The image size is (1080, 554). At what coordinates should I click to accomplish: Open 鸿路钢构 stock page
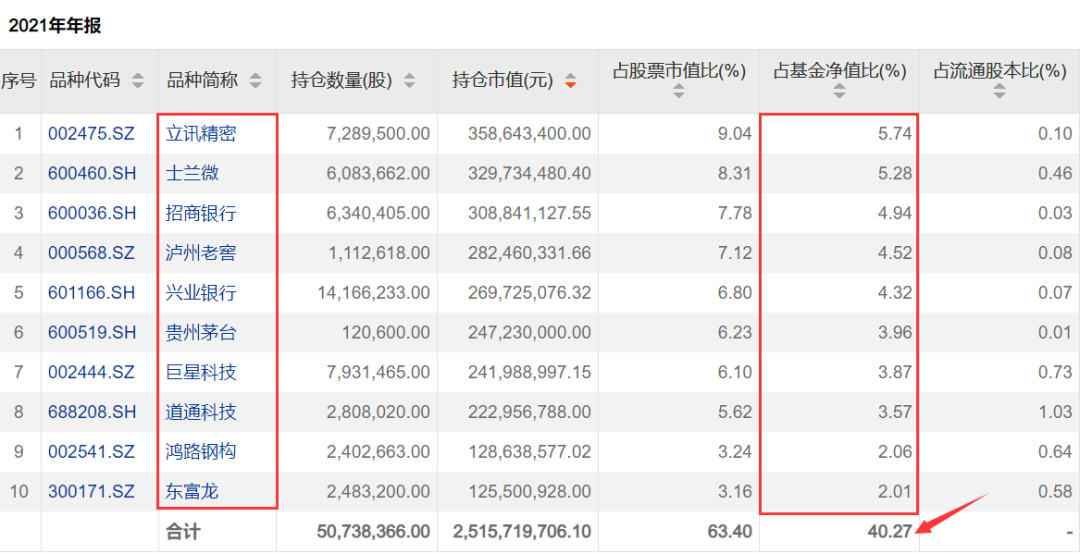(x=201, y=453)
